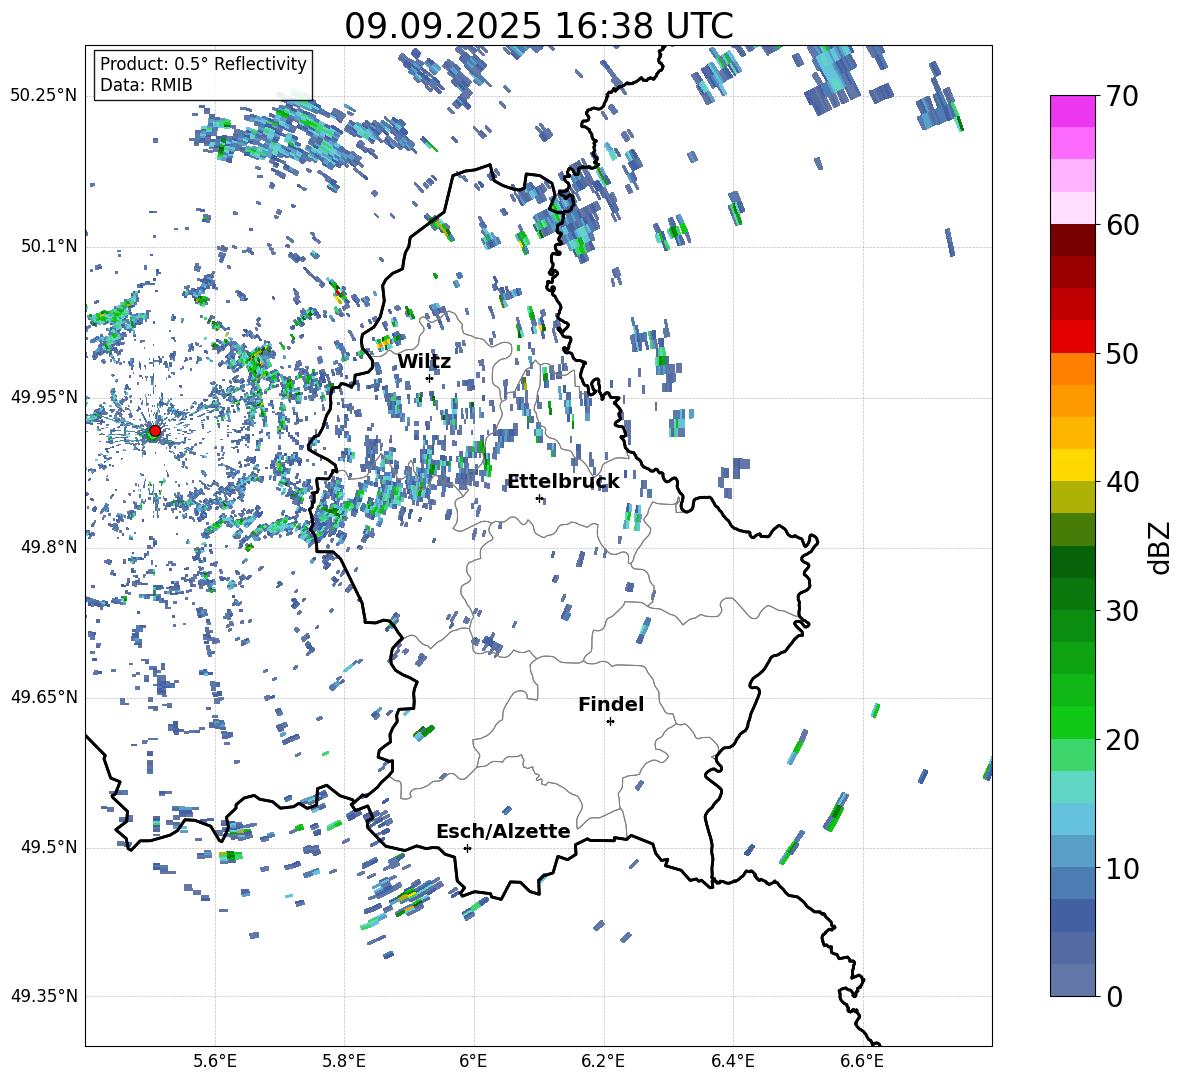This screenshot has width=1184, height=1081.
Task: Click the dark red swatch just below 60
Action: (1072, 240)
